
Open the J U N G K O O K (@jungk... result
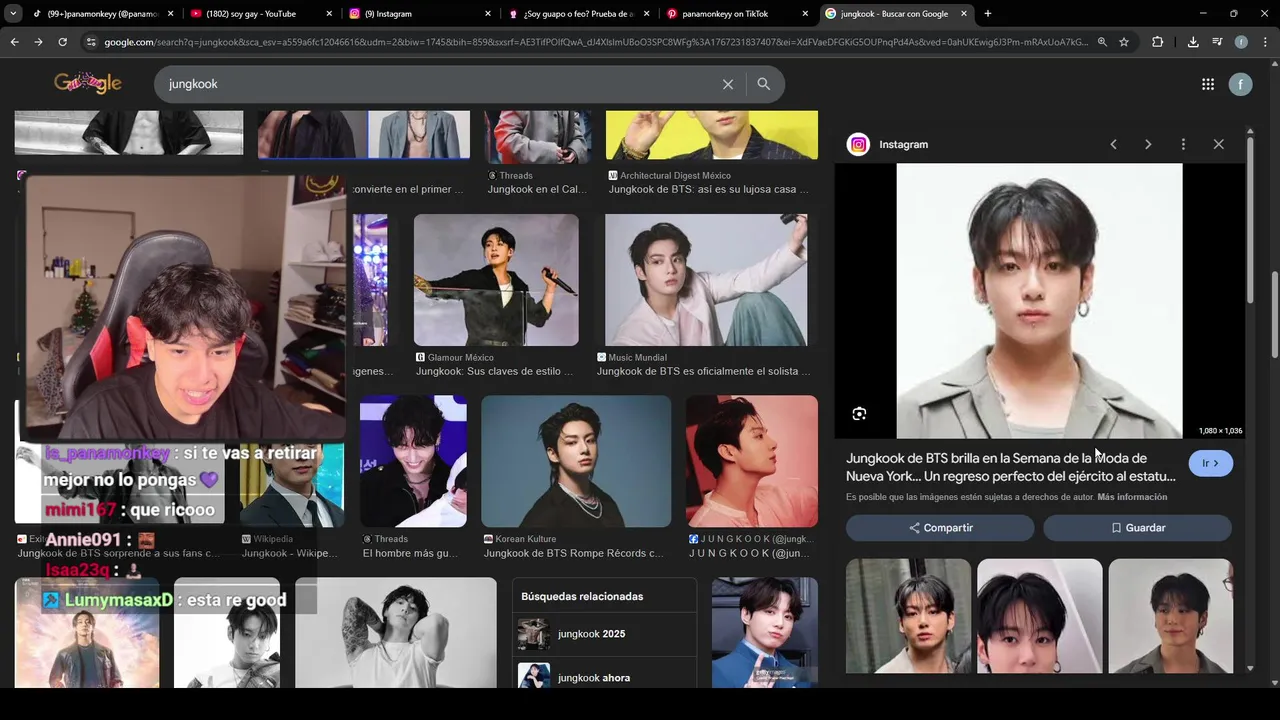click(x=752, y=461)
